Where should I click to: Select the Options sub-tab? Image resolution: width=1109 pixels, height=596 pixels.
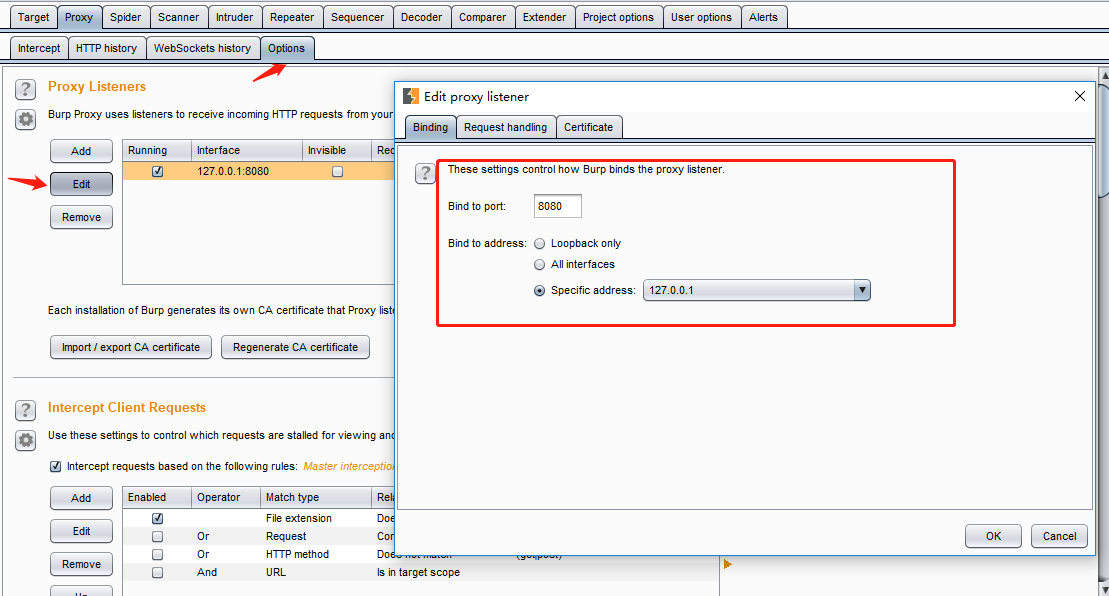click(286, 48)
